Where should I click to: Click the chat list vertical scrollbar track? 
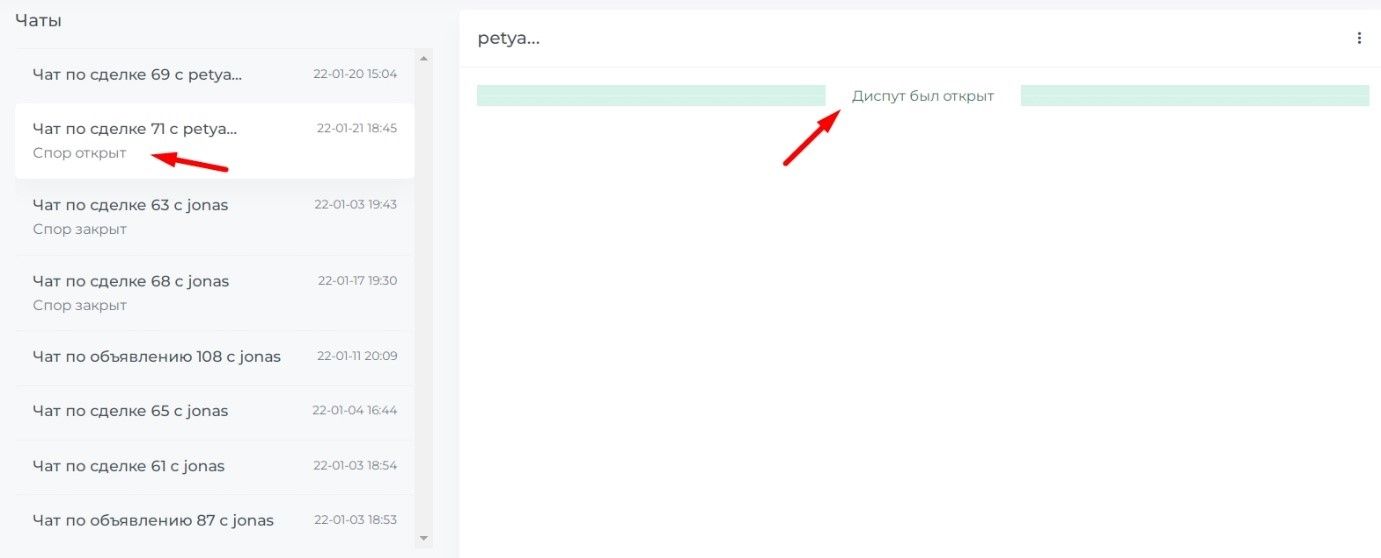[x=424, y=298]
